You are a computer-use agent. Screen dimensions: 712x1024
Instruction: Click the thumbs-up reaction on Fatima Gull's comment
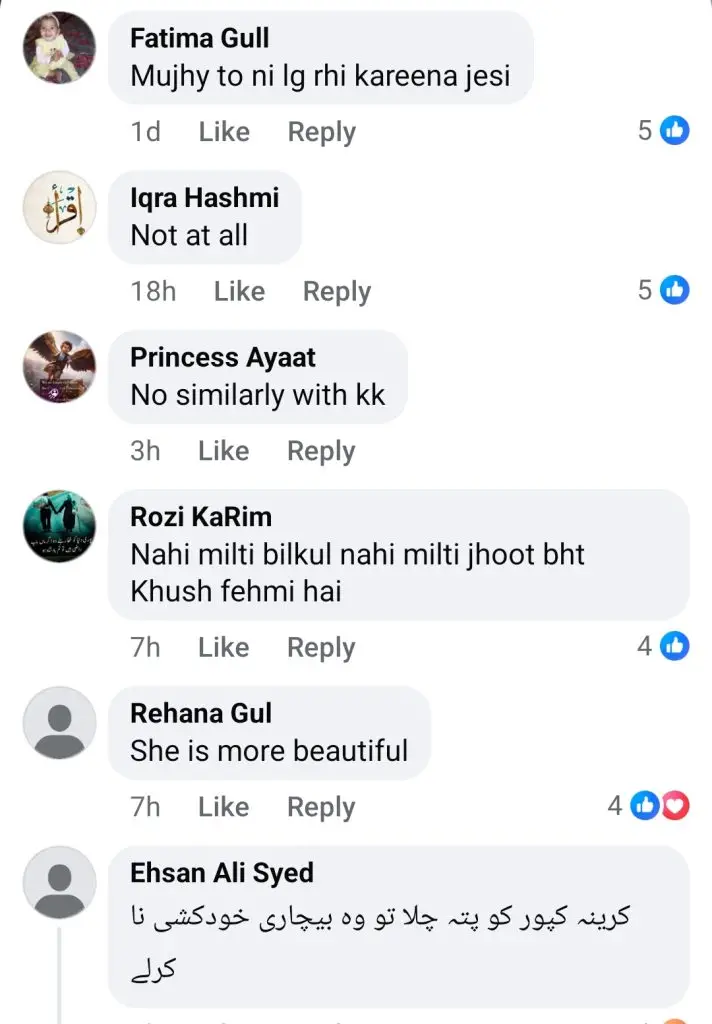675,130
